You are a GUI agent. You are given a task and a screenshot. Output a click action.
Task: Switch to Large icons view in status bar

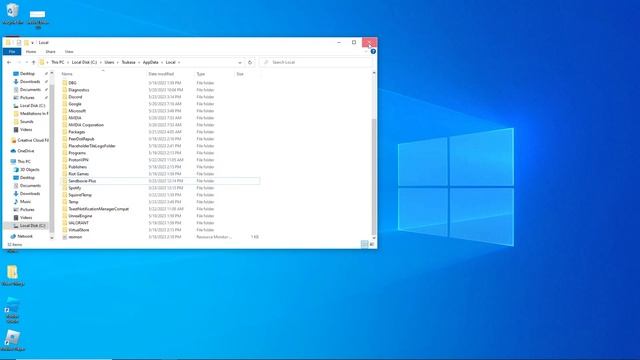[x=372, y=244]
